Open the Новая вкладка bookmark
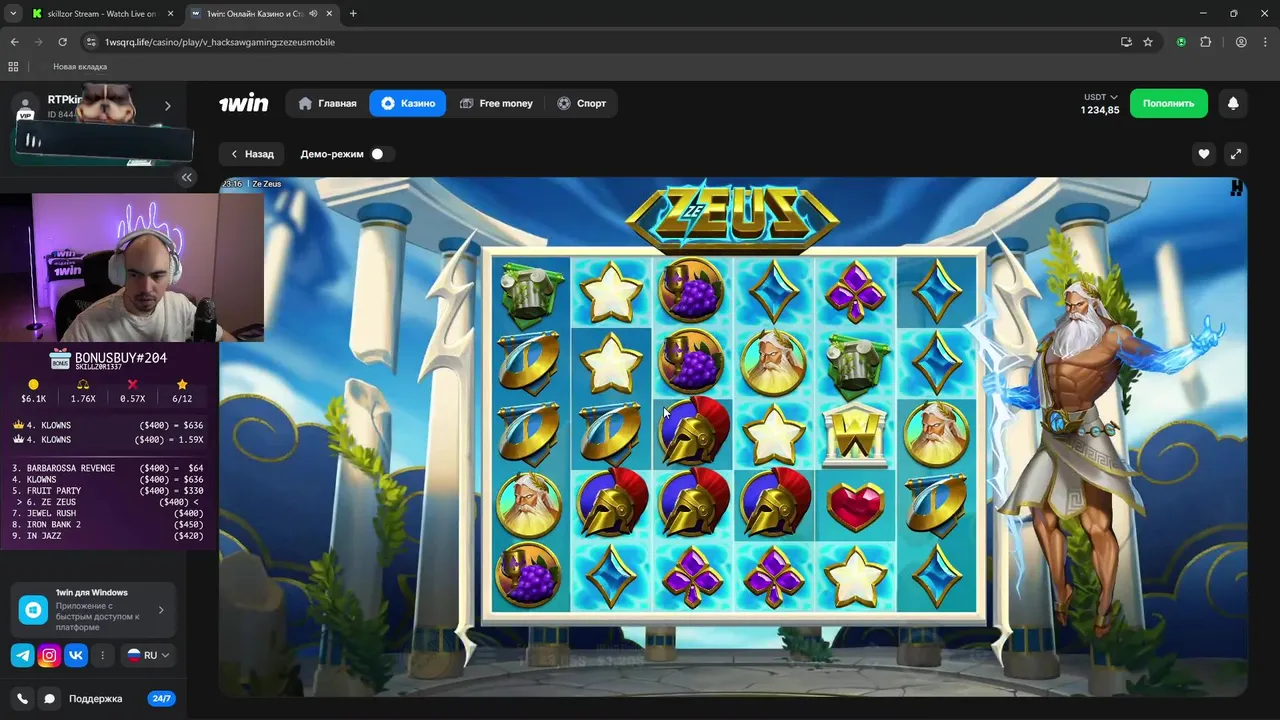 (x=80, y=67)
